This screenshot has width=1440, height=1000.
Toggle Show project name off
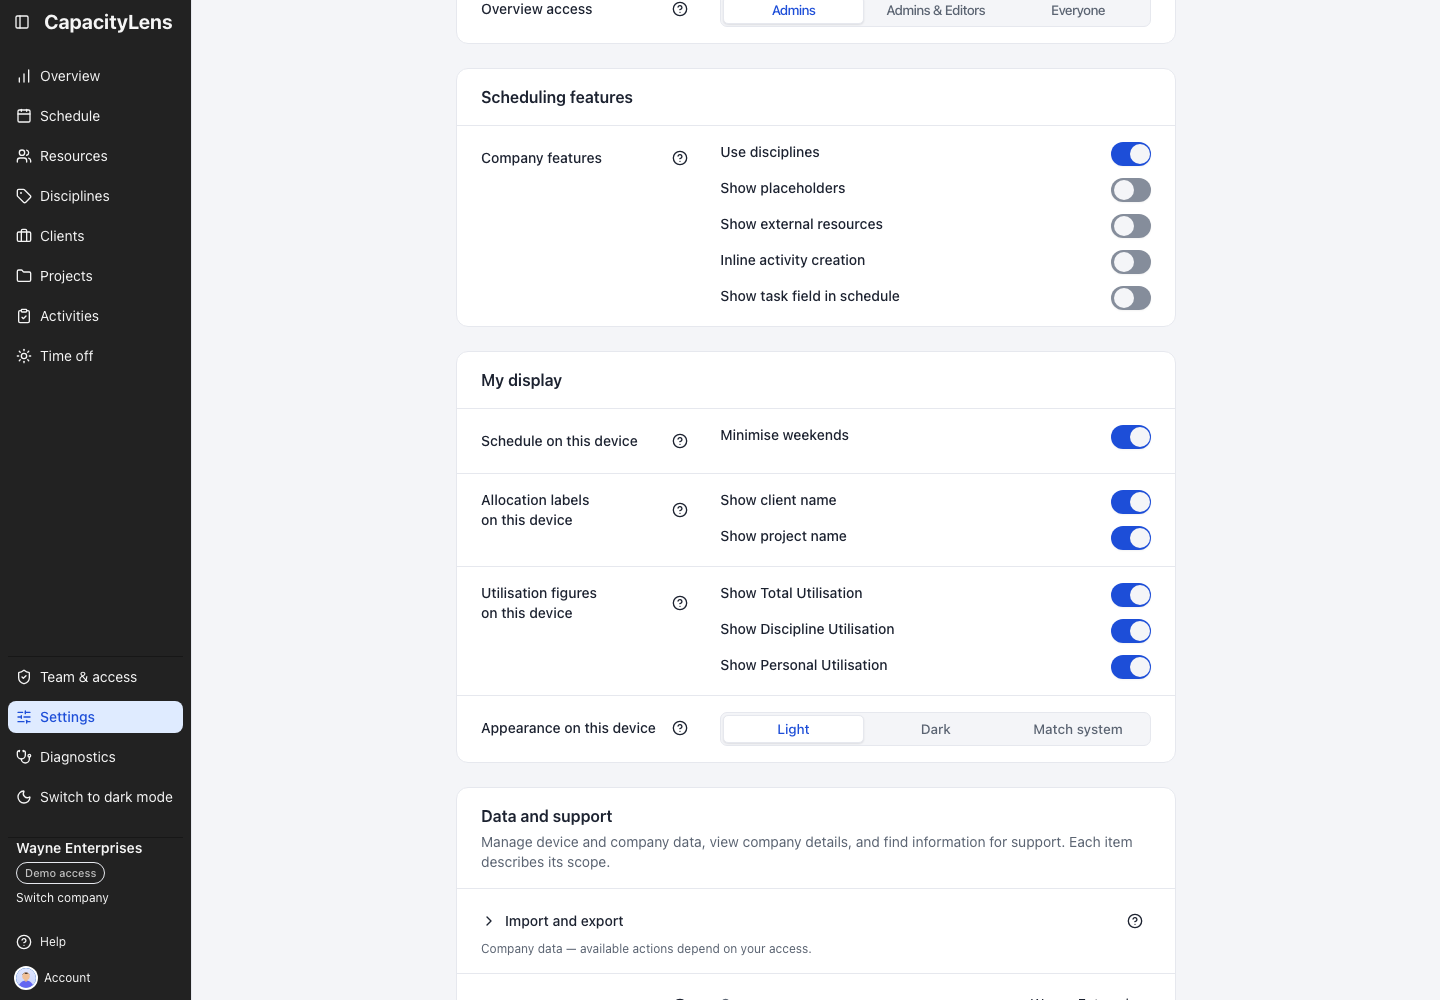pos(1131,538)
